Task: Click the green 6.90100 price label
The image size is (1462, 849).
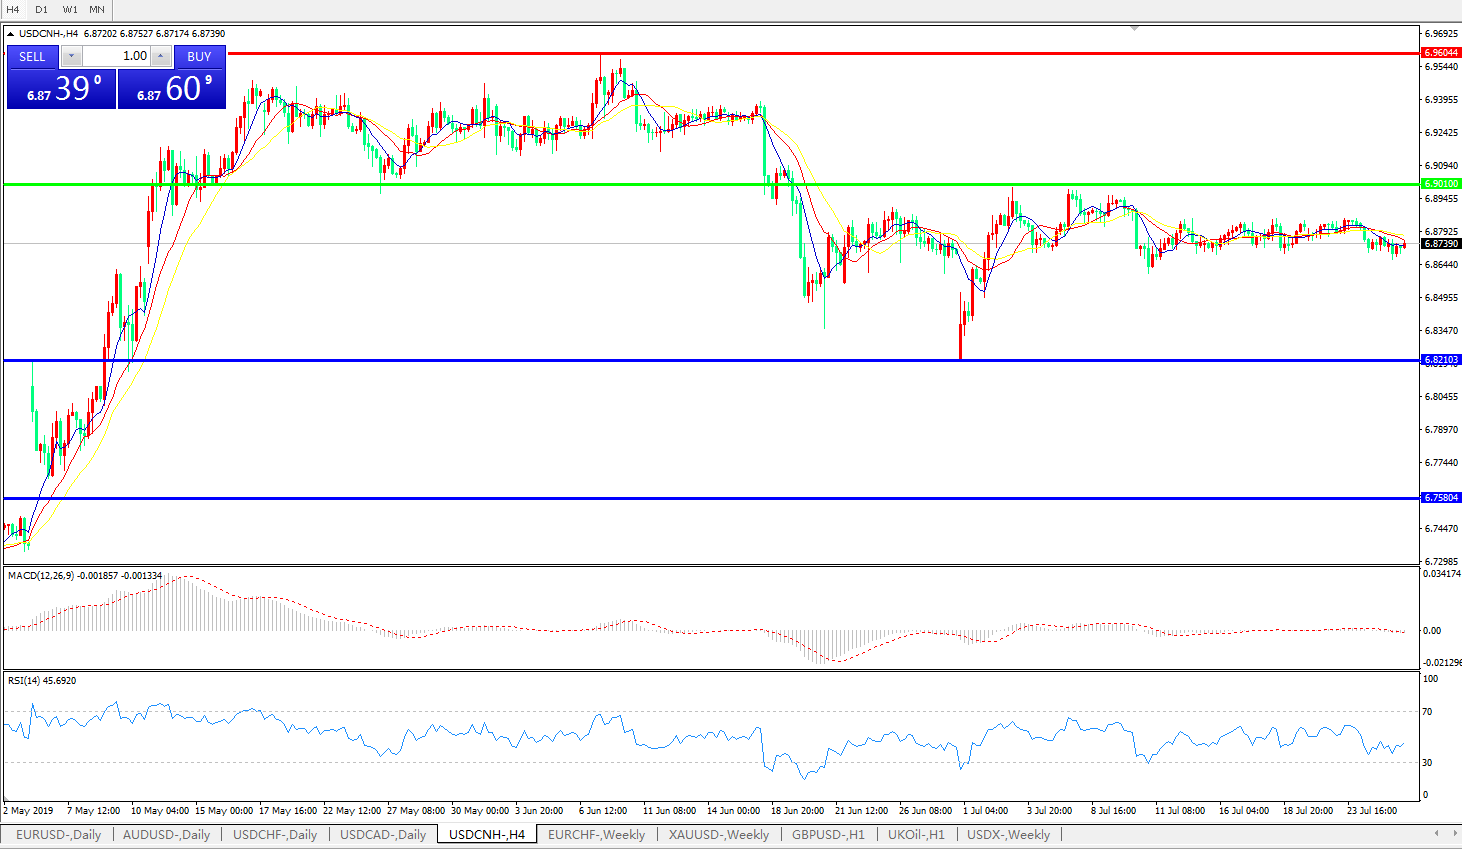Action: [x=1440, y=184]
